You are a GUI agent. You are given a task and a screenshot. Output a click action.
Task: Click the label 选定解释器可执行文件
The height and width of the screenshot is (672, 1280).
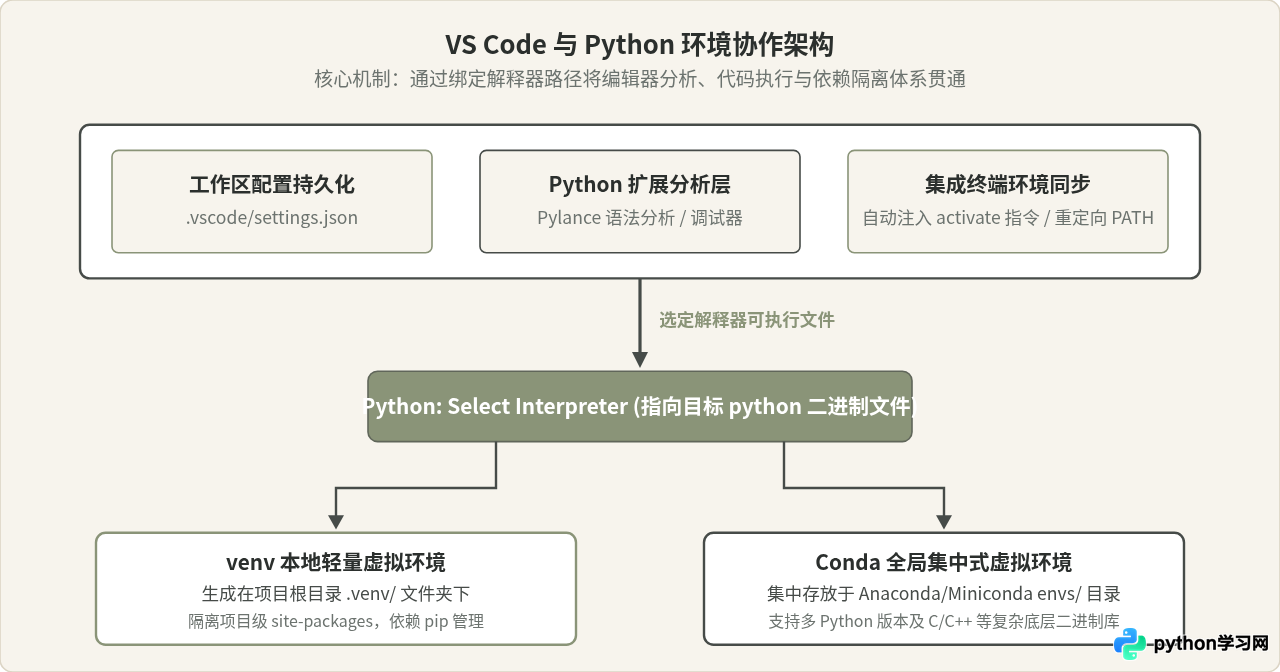tap(747, 320)
